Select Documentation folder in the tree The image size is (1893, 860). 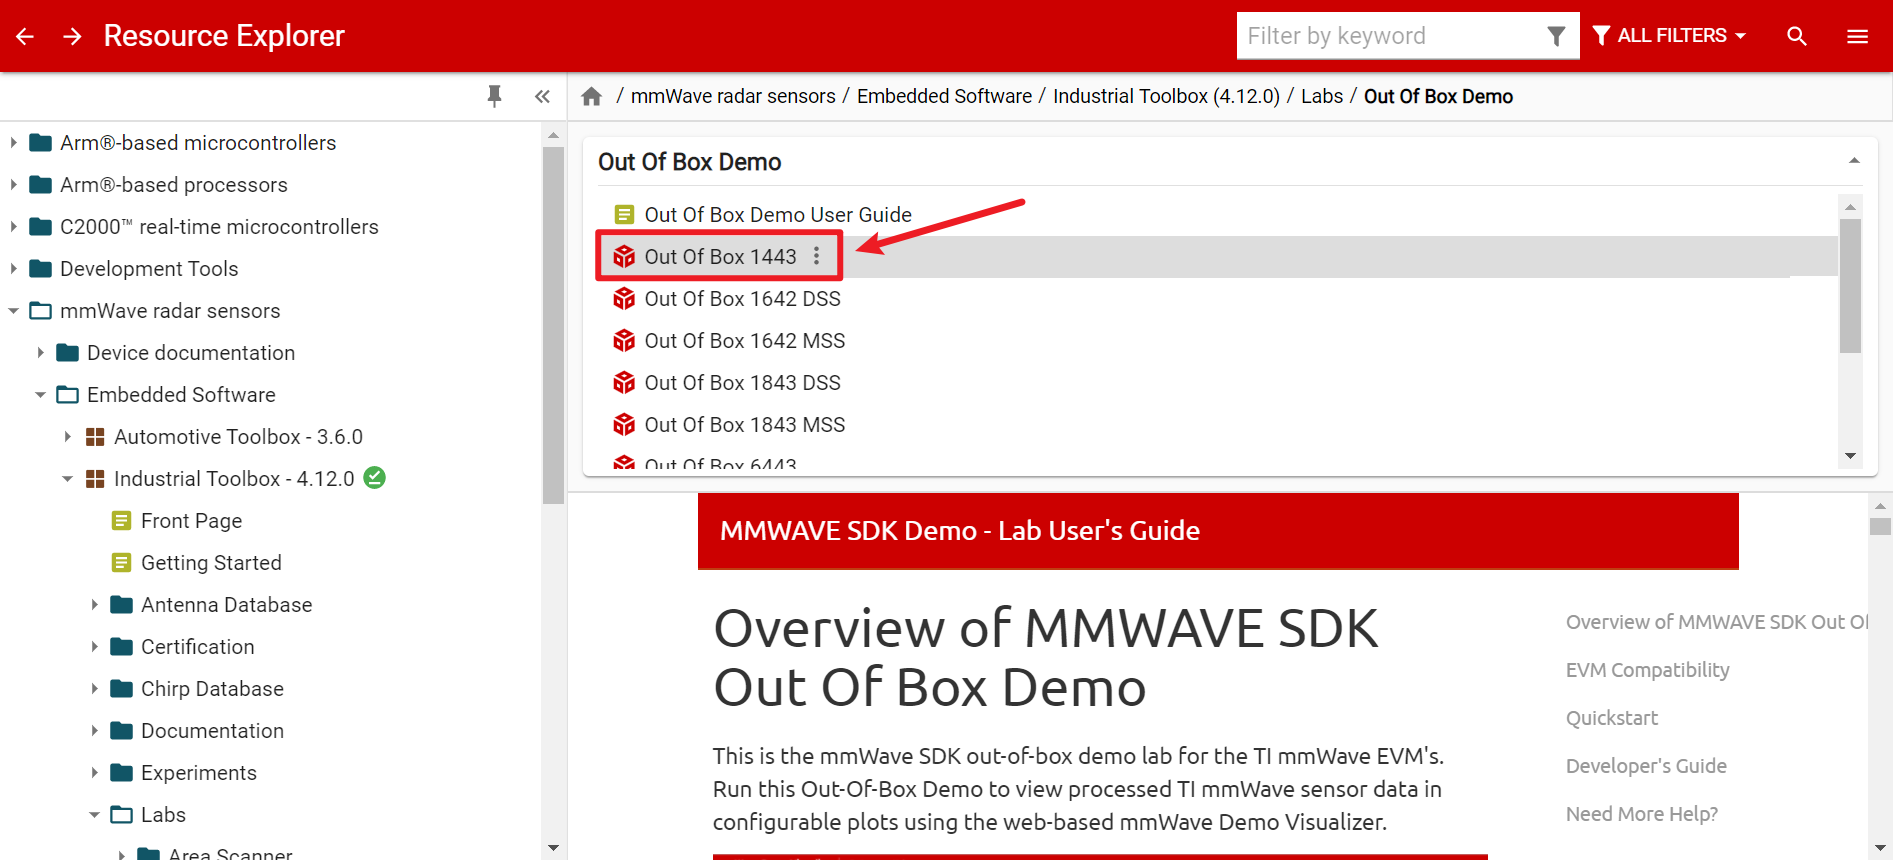[x=212, y=730]
